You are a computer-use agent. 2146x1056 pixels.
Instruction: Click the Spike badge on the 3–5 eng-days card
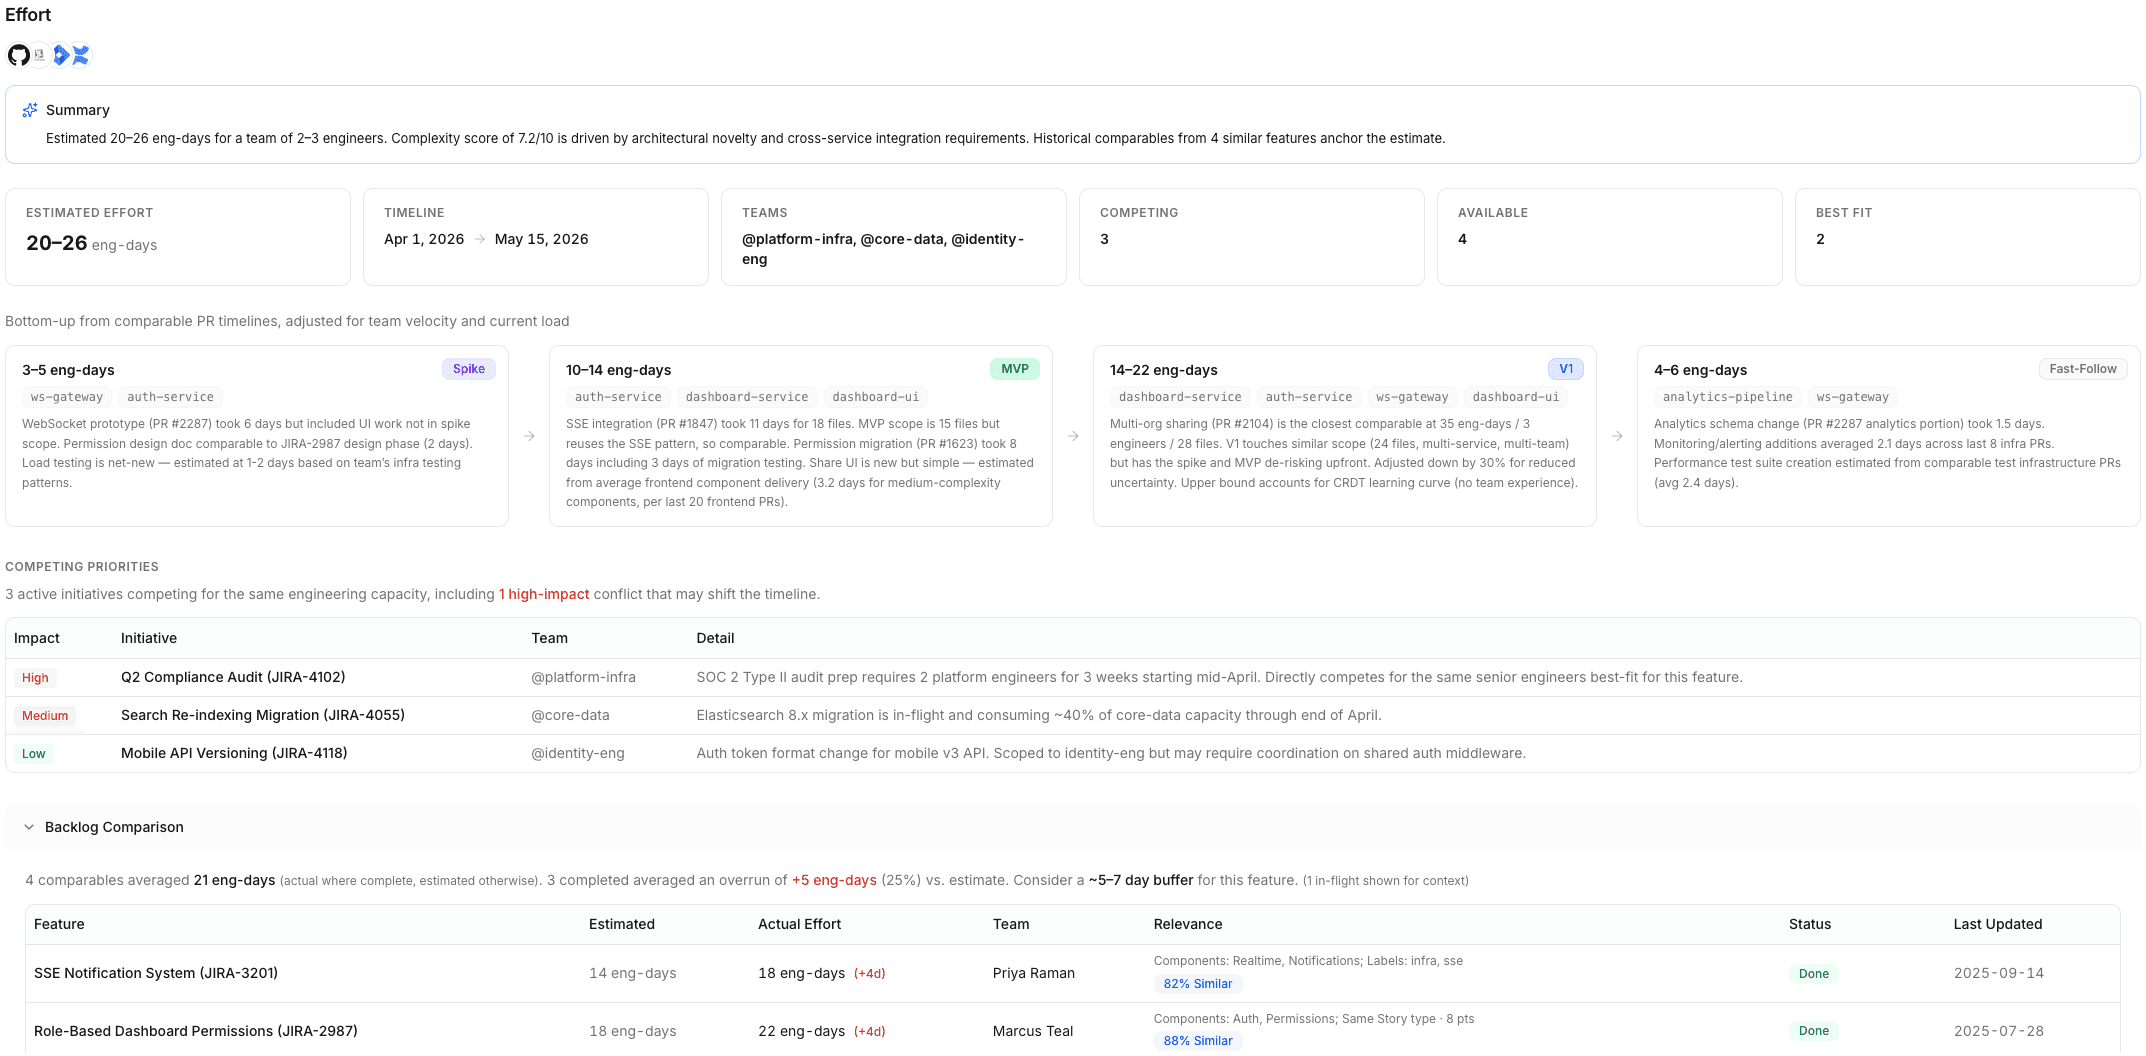tap(468, 369)
